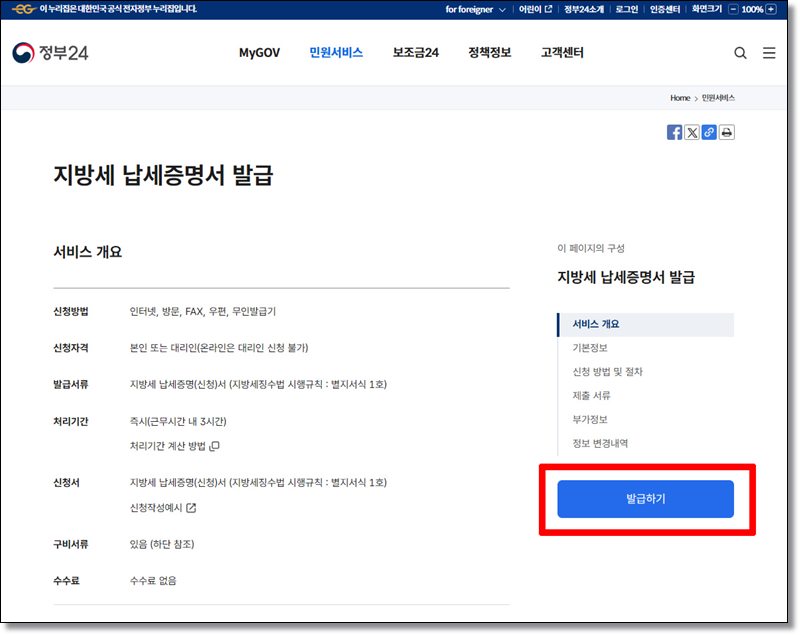800x635 pixels.
Task: Decrease screen size with minus button
Action: (x=733, y=9)
